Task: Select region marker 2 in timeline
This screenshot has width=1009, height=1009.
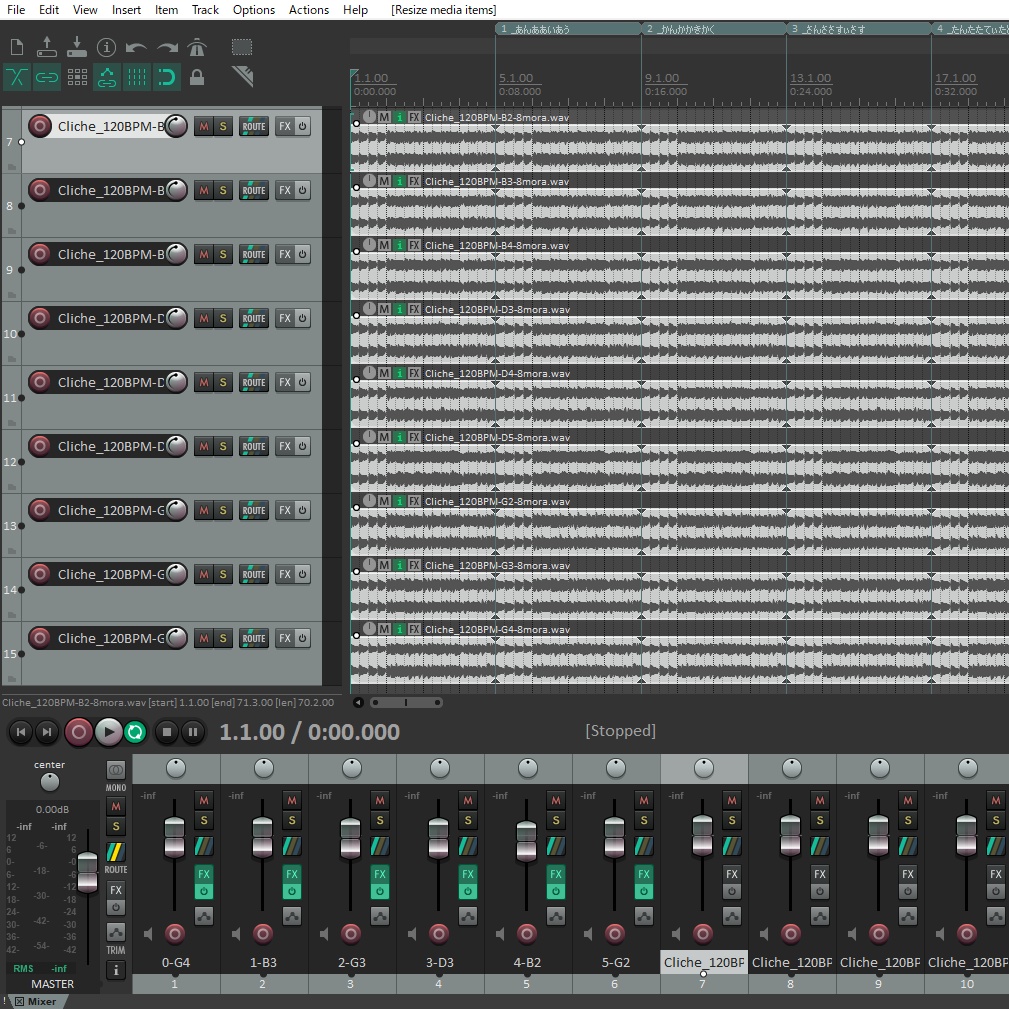Action: pos(714,29)
